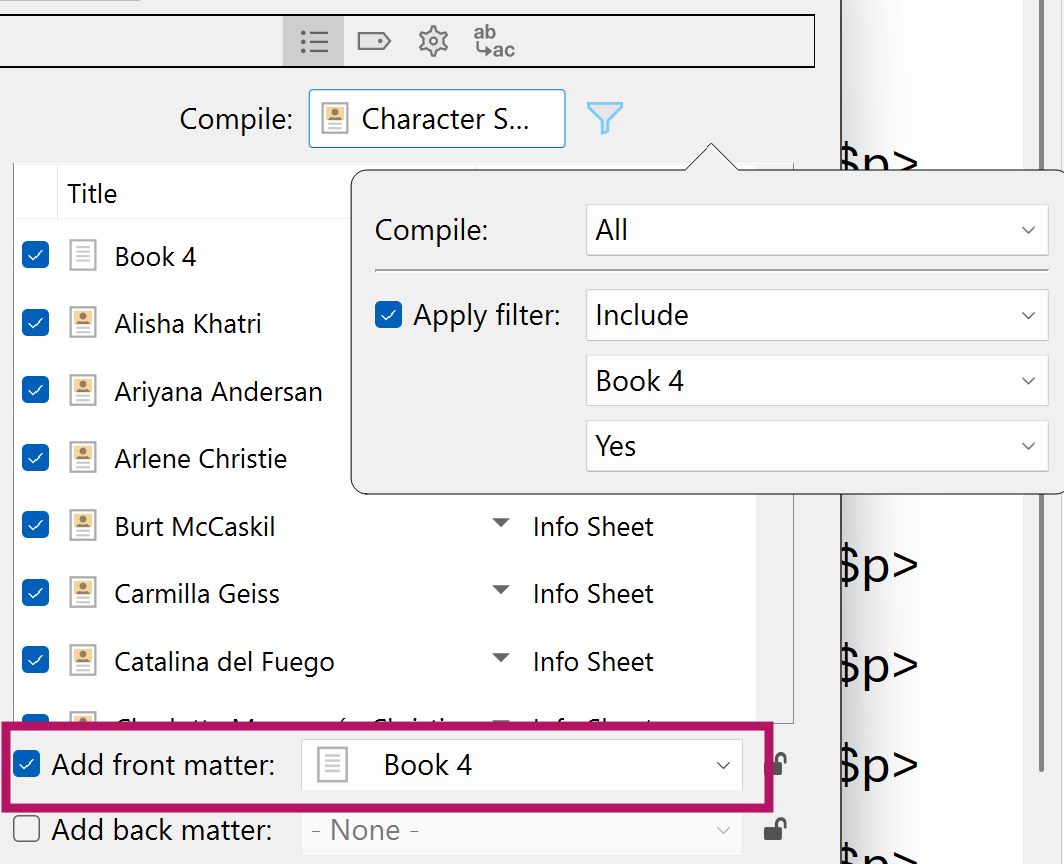
Task: Toggle the Add front matter checkbox
Action: [26, 764]
